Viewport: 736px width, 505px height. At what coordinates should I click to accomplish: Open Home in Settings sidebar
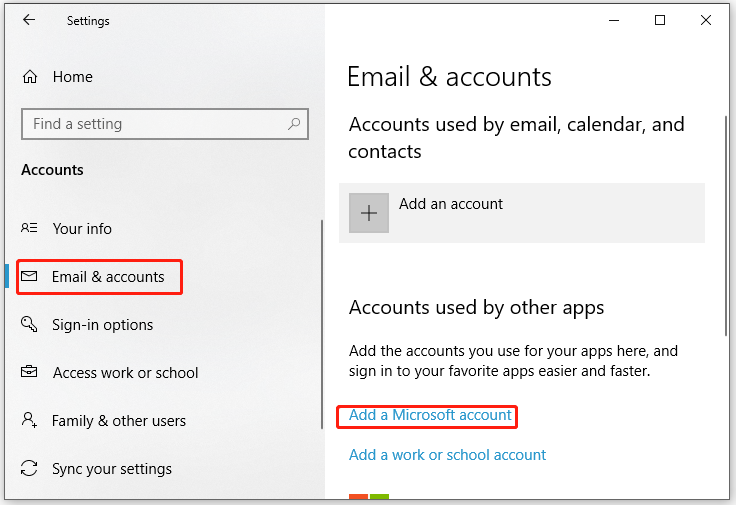pos(73,77)
